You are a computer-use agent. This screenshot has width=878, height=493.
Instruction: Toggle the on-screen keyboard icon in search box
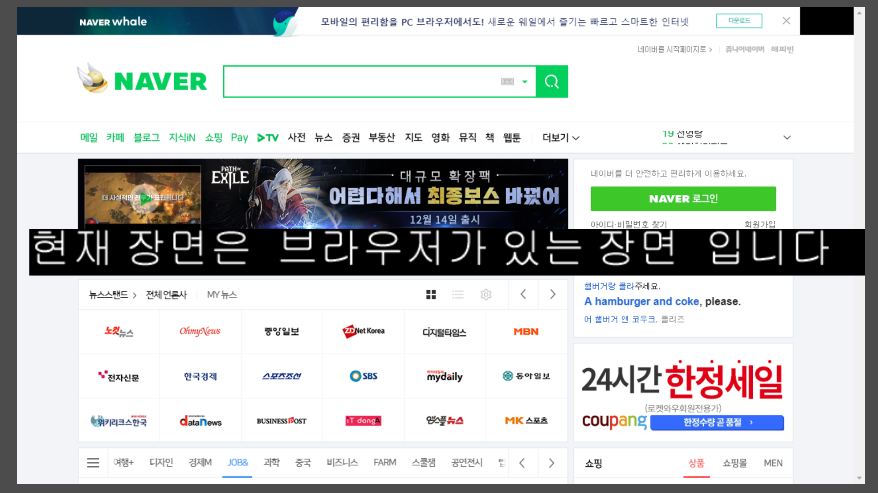507,82
